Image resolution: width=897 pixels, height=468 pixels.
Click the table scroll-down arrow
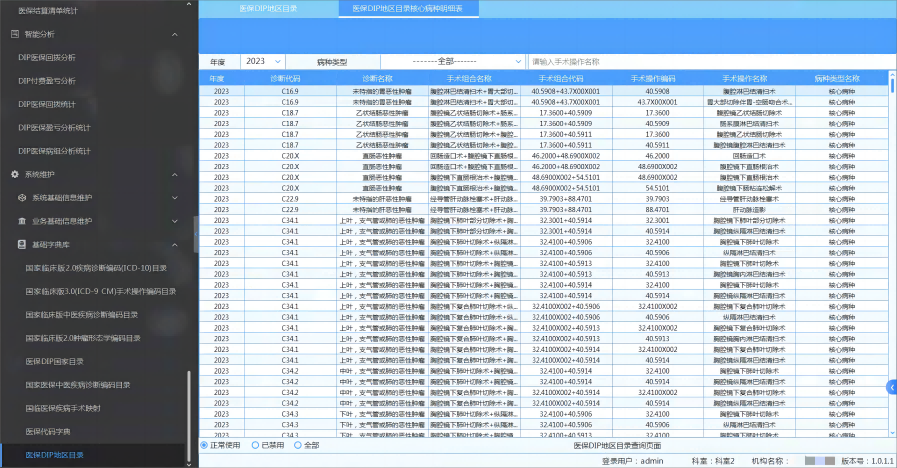tap(892, 433)
